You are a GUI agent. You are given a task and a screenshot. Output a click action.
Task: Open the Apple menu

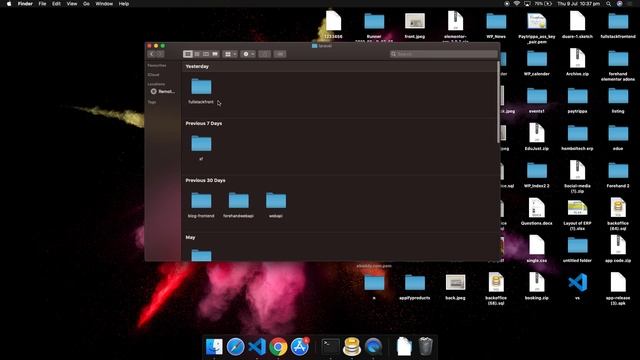9,4
